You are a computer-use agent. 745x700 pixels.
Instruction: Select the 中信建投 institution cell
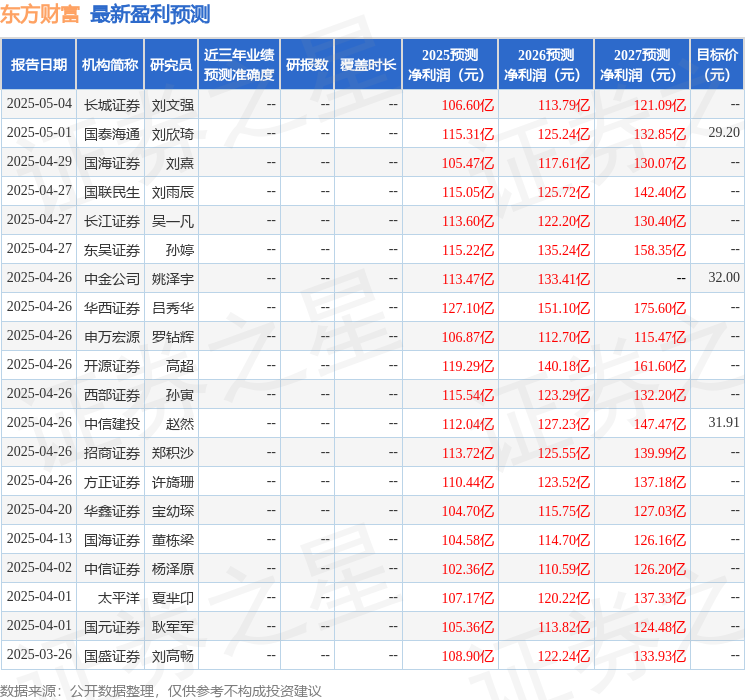(x=112, y=424)
